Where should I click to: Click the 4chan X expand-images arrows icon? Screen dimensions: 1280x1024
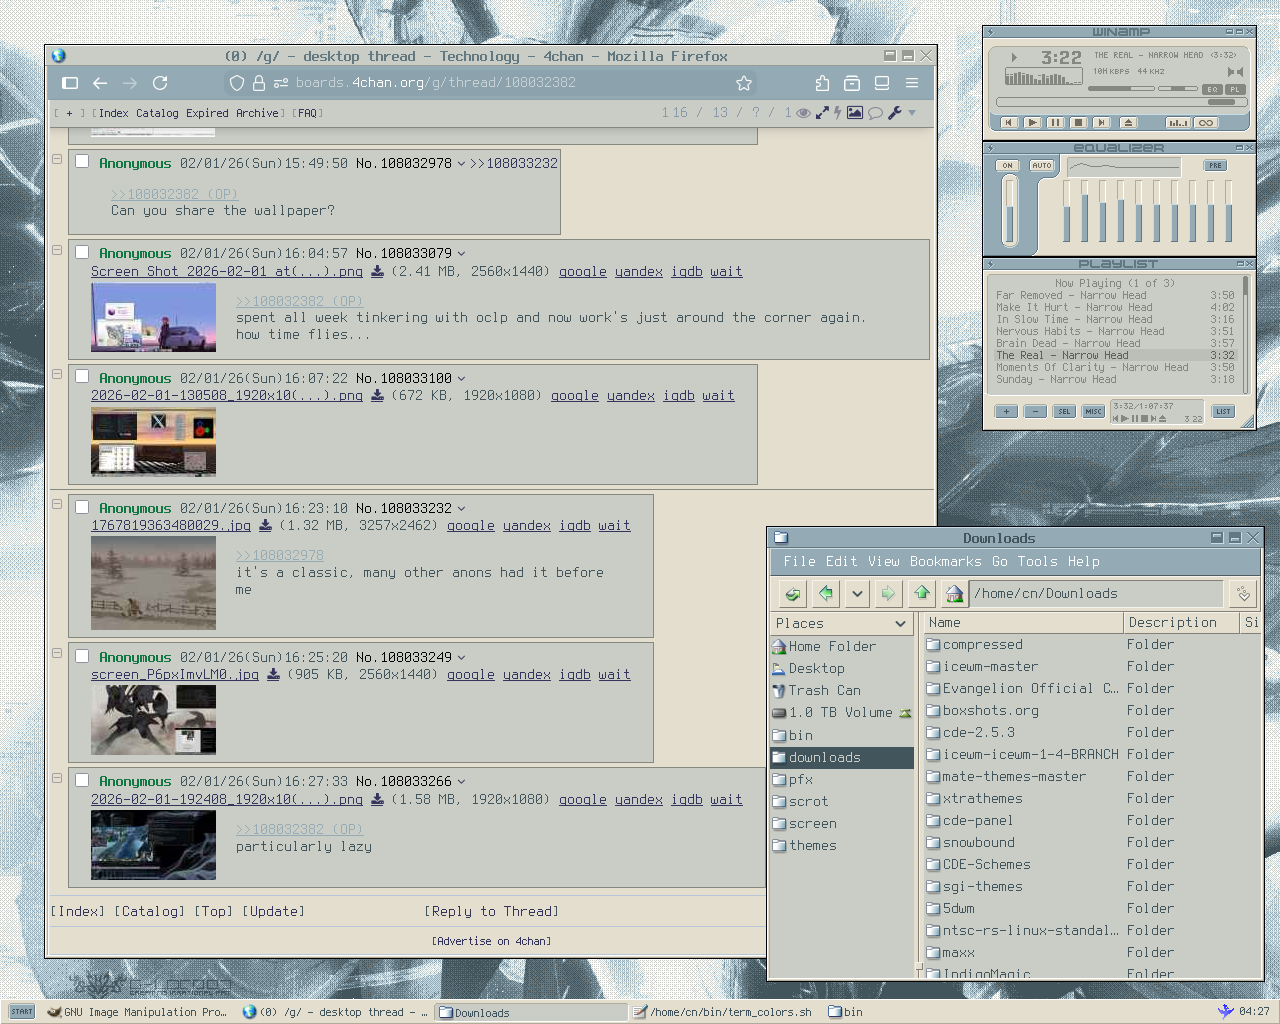click(x=822, y=113)
